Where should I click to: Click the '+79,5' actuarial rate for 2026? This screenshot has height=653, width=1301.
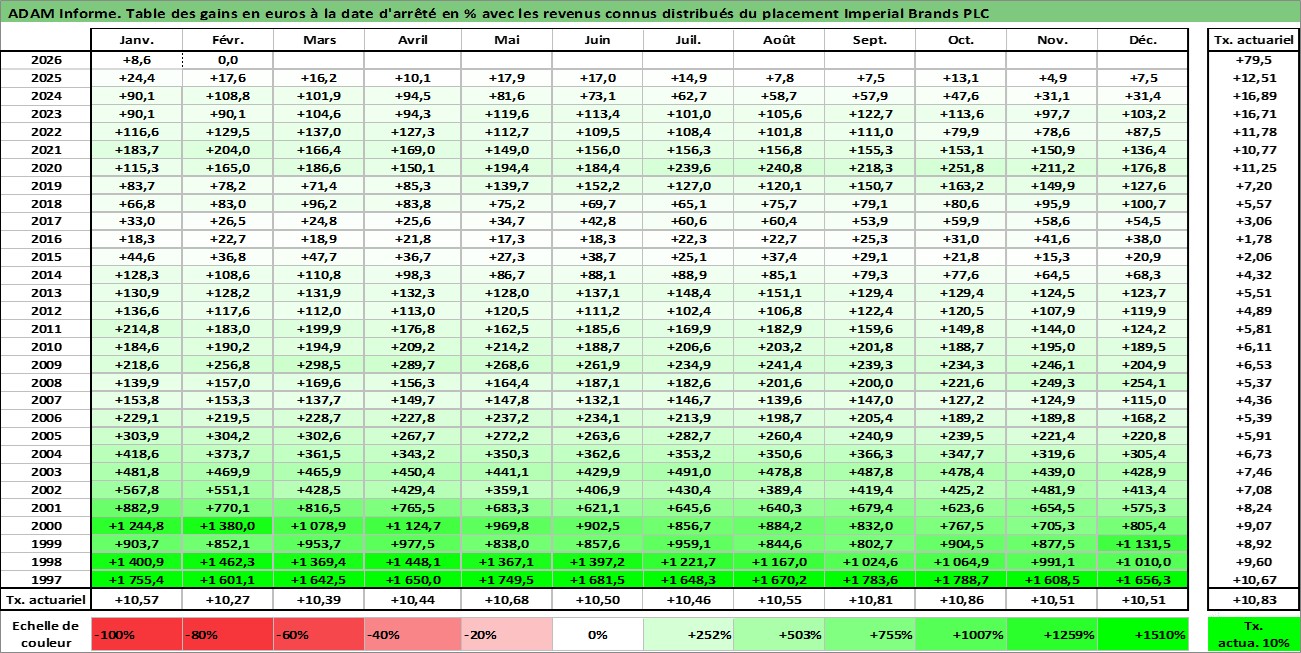[x=1253, y=60]
